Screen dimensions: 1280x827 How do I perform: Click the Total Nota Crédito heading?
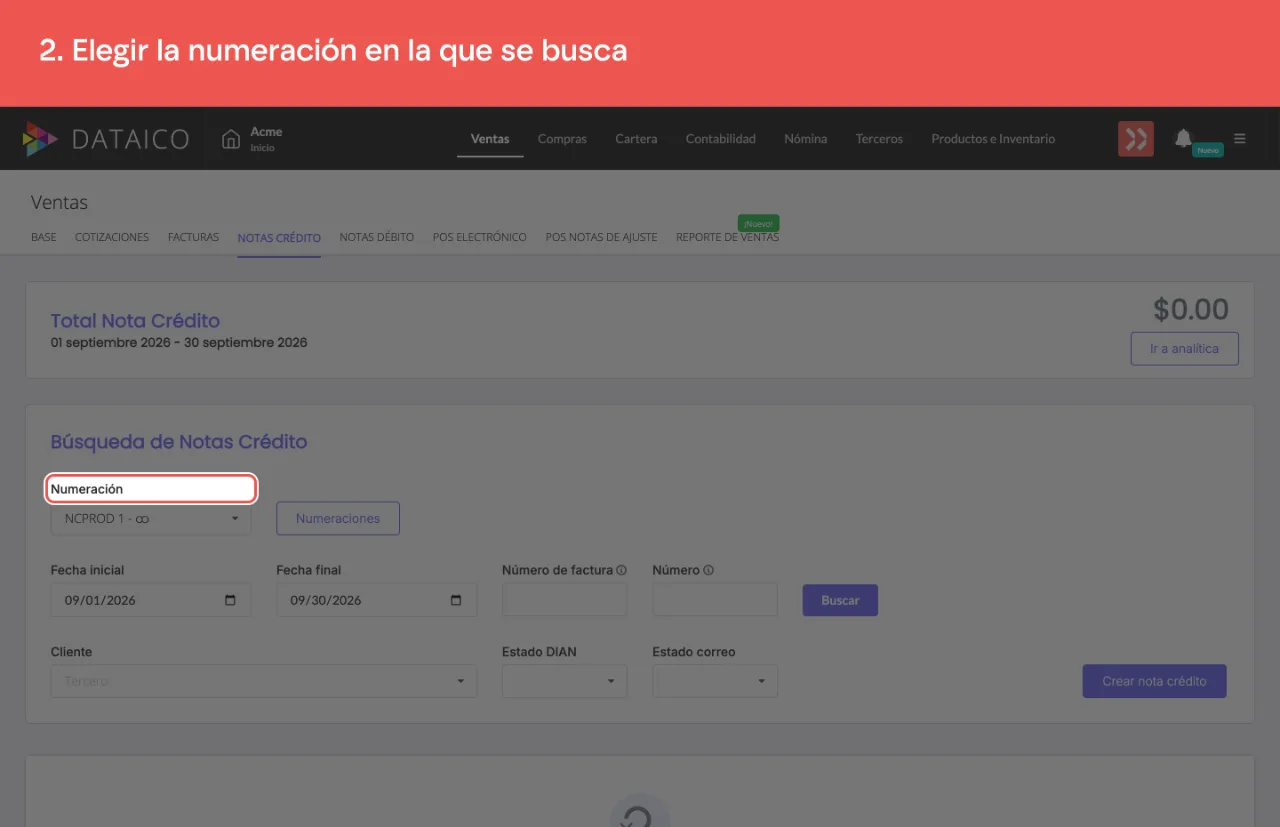[x=135, y=320]
